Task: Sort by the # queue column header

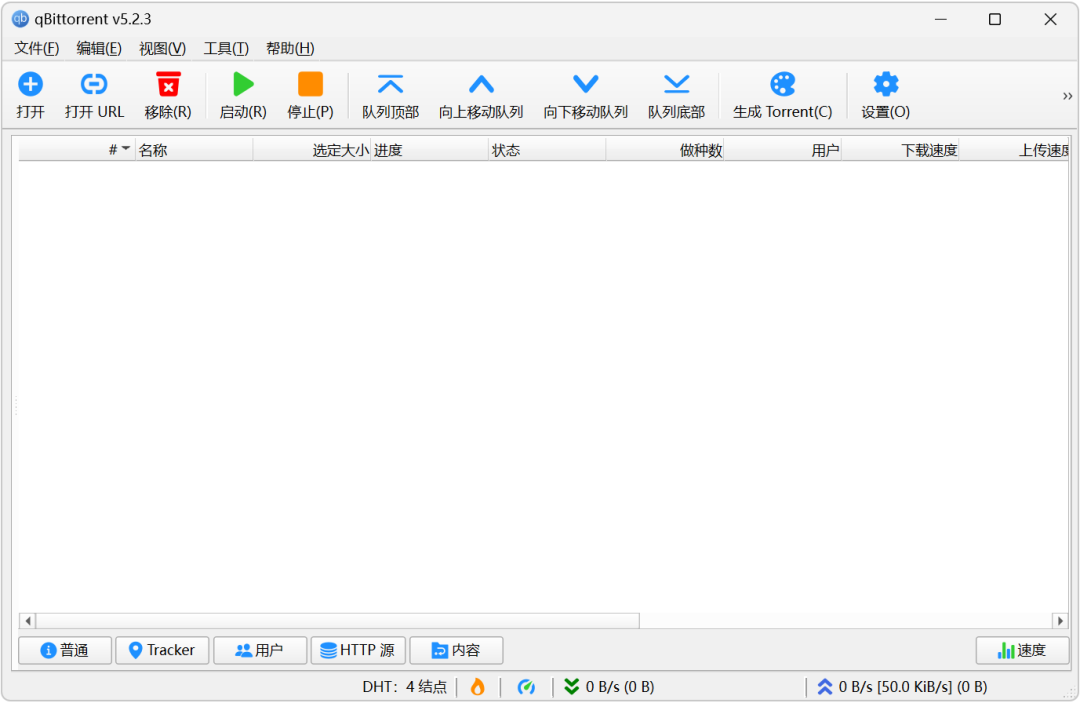Action: tap(76, 150)
